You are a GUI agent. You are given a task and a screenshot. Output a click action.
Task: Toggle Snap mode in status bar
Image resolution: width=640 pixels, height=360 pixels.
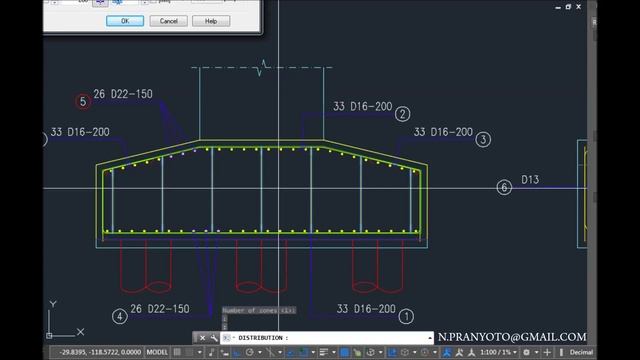point(189,352)
